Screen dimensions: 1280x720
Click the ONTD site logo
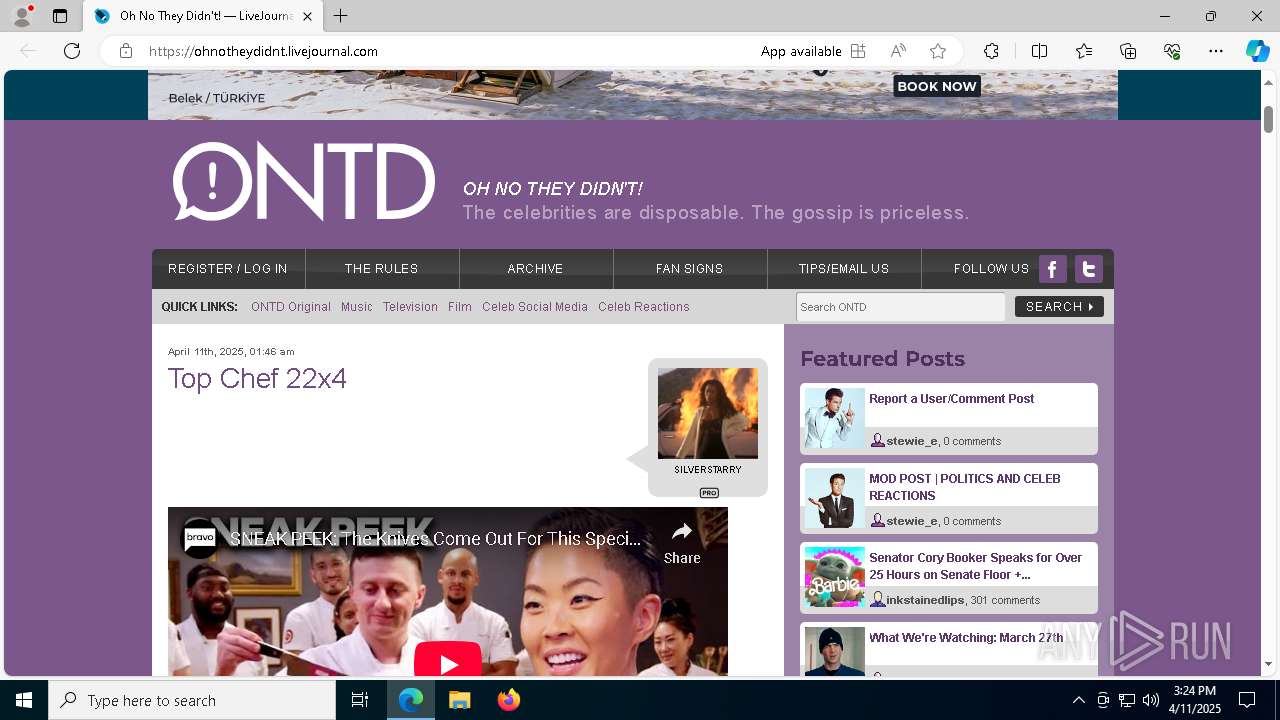(304, 182)
